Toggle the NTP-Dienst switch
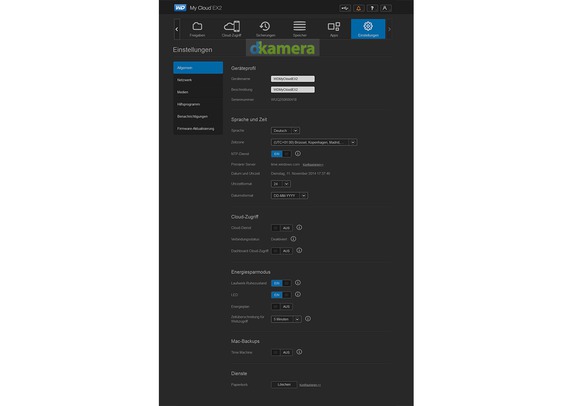573x406 pixels. pyautogui.click(x=281, y=154)
